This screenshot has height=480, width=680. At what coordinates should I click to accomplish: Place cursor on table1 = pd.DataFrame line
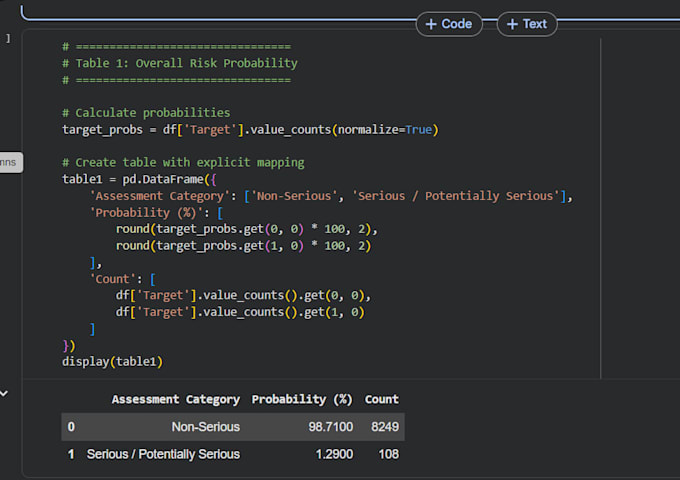pos(139,180)
